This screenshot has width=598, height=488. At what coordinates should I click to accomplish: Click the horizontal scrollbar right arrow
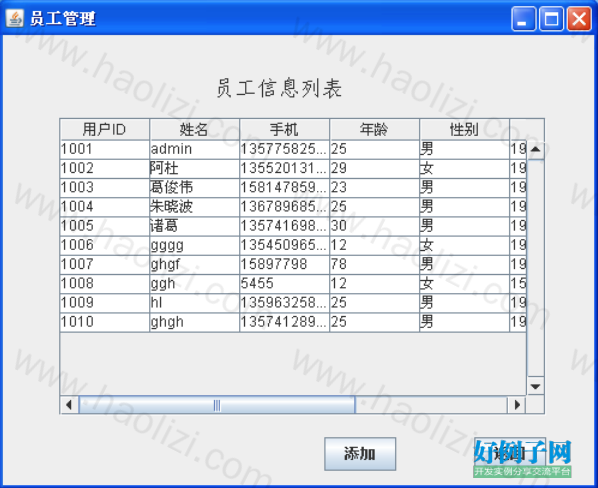coord(517,405)
